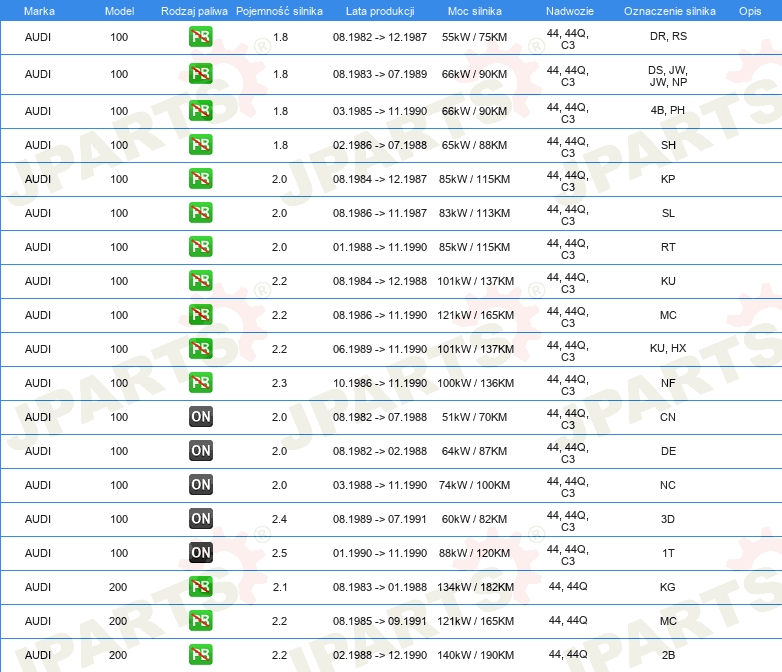Select the Moc silnika column header
The width and height of the screenshot is (782, 672).
475,11
